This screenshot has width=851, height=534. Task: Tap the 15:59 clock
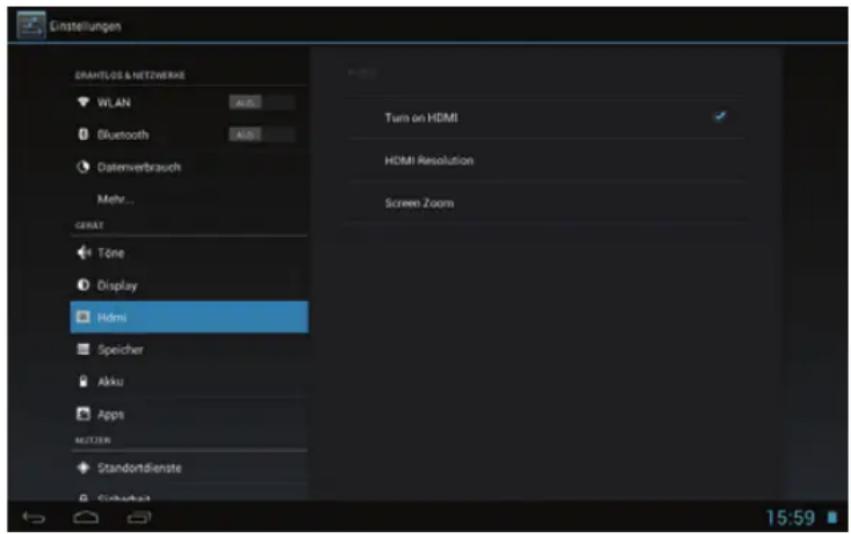(x=790, y=517)
